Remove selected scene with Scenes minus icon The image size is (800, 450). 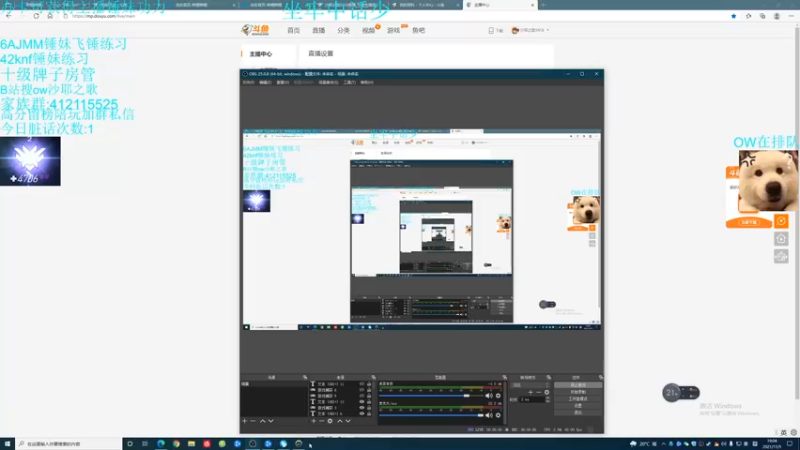click(253, 421)
